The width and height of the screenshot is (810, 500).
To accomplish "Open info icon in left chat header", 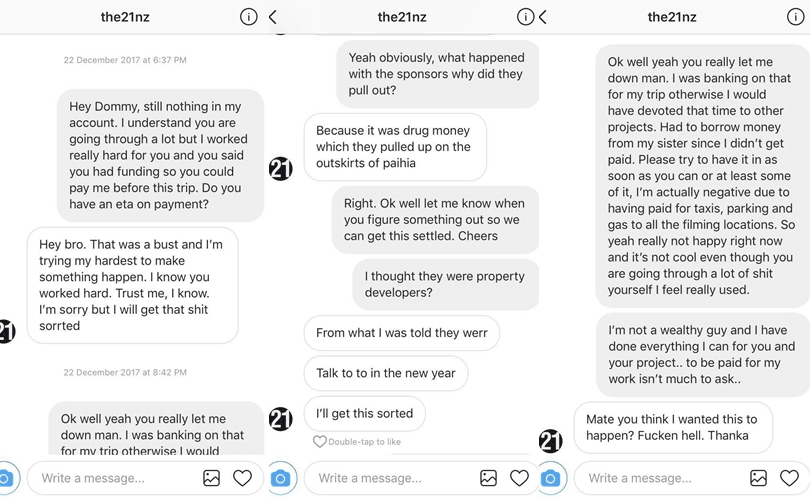I will coord(249,16).
